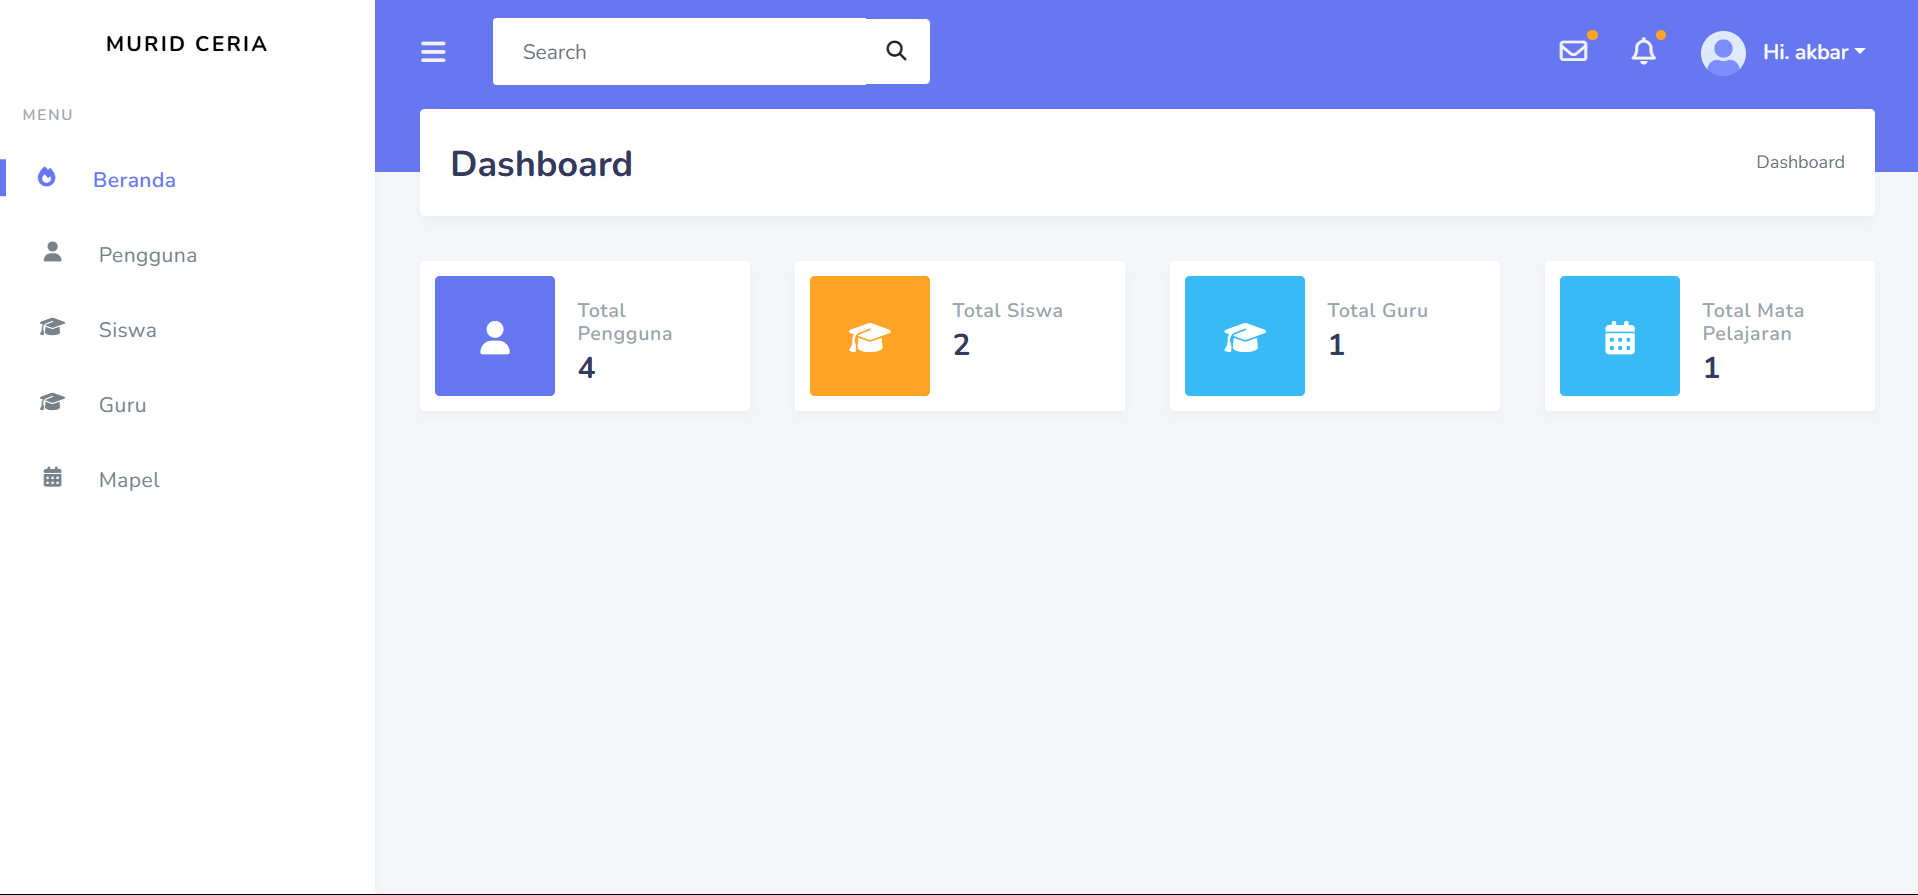
Task: Click the value 2 under Total Siswa
Action: 961,345
